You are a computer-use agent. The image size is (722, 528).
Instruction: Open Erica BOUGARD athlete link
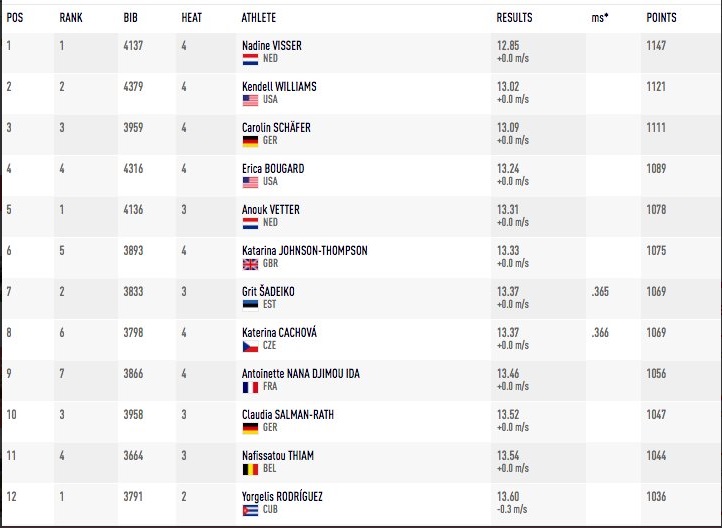click(x=273, y=168)
